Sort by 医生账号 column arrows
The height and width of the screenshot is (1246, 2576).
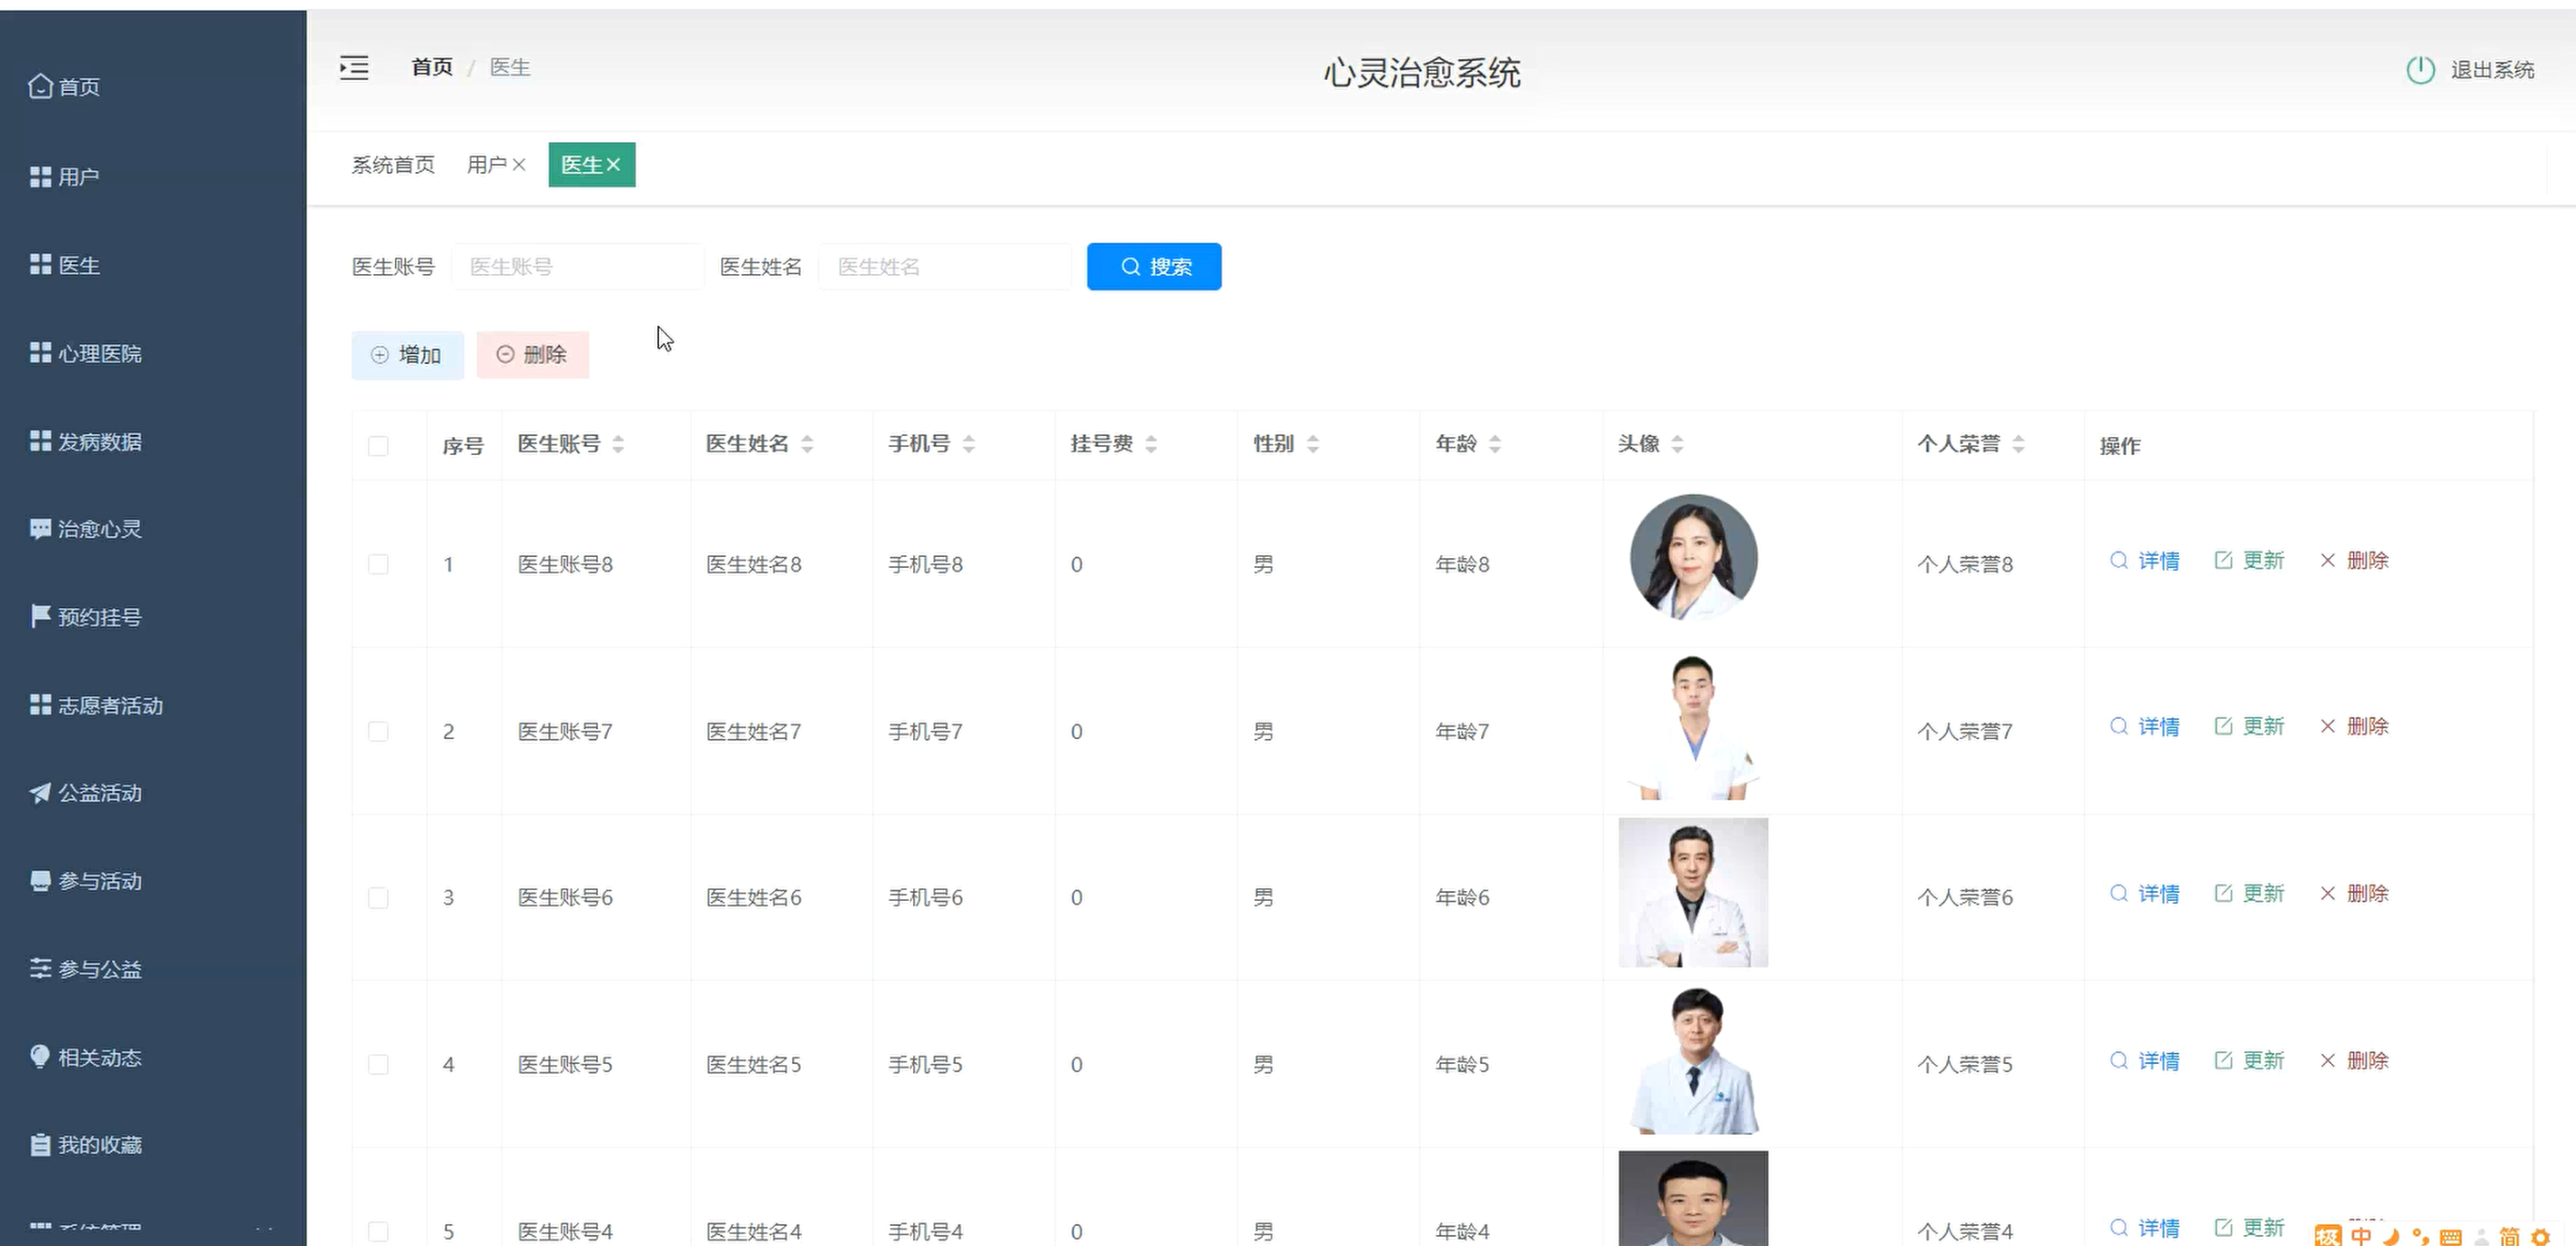tap(618, 444)
